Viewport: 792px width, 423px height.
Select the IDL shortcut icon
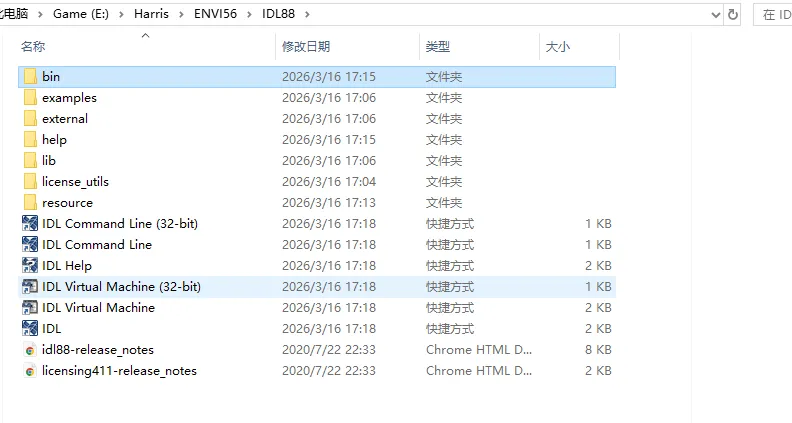pos(30,328)
